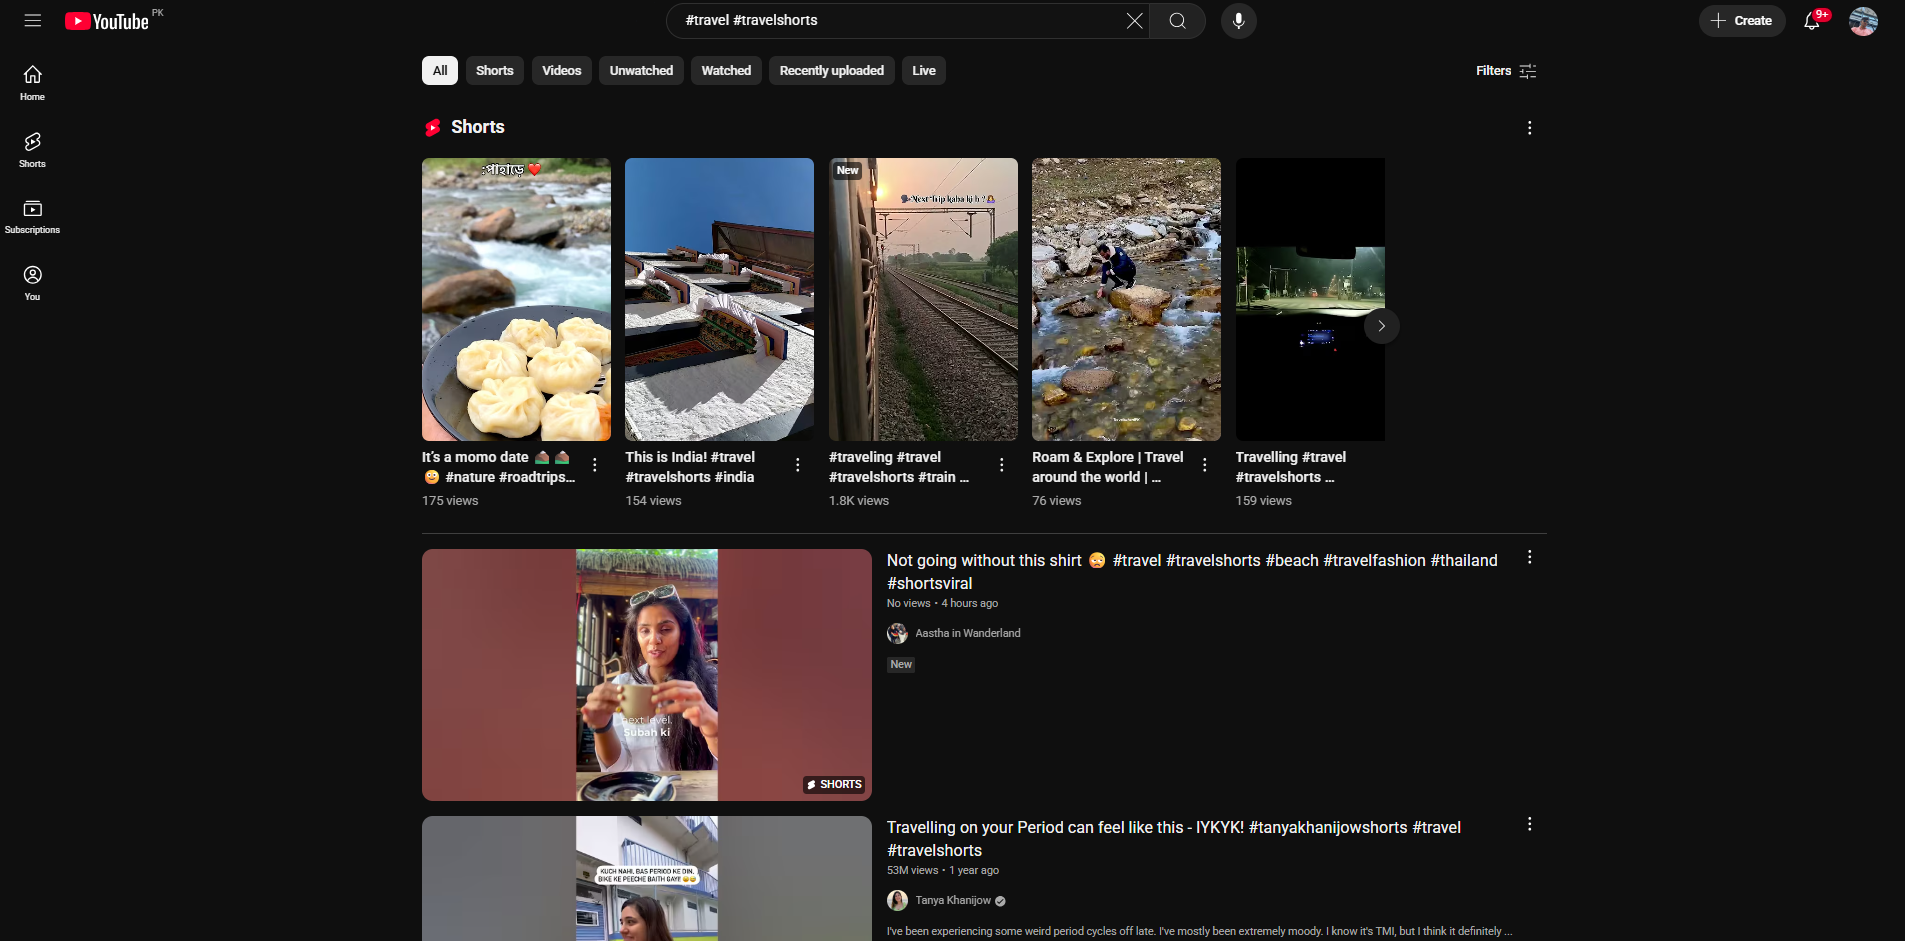Click Aastha in Wanderland channel avatar
Viewport: 1905px width, 941px height.
coord(897,633)
